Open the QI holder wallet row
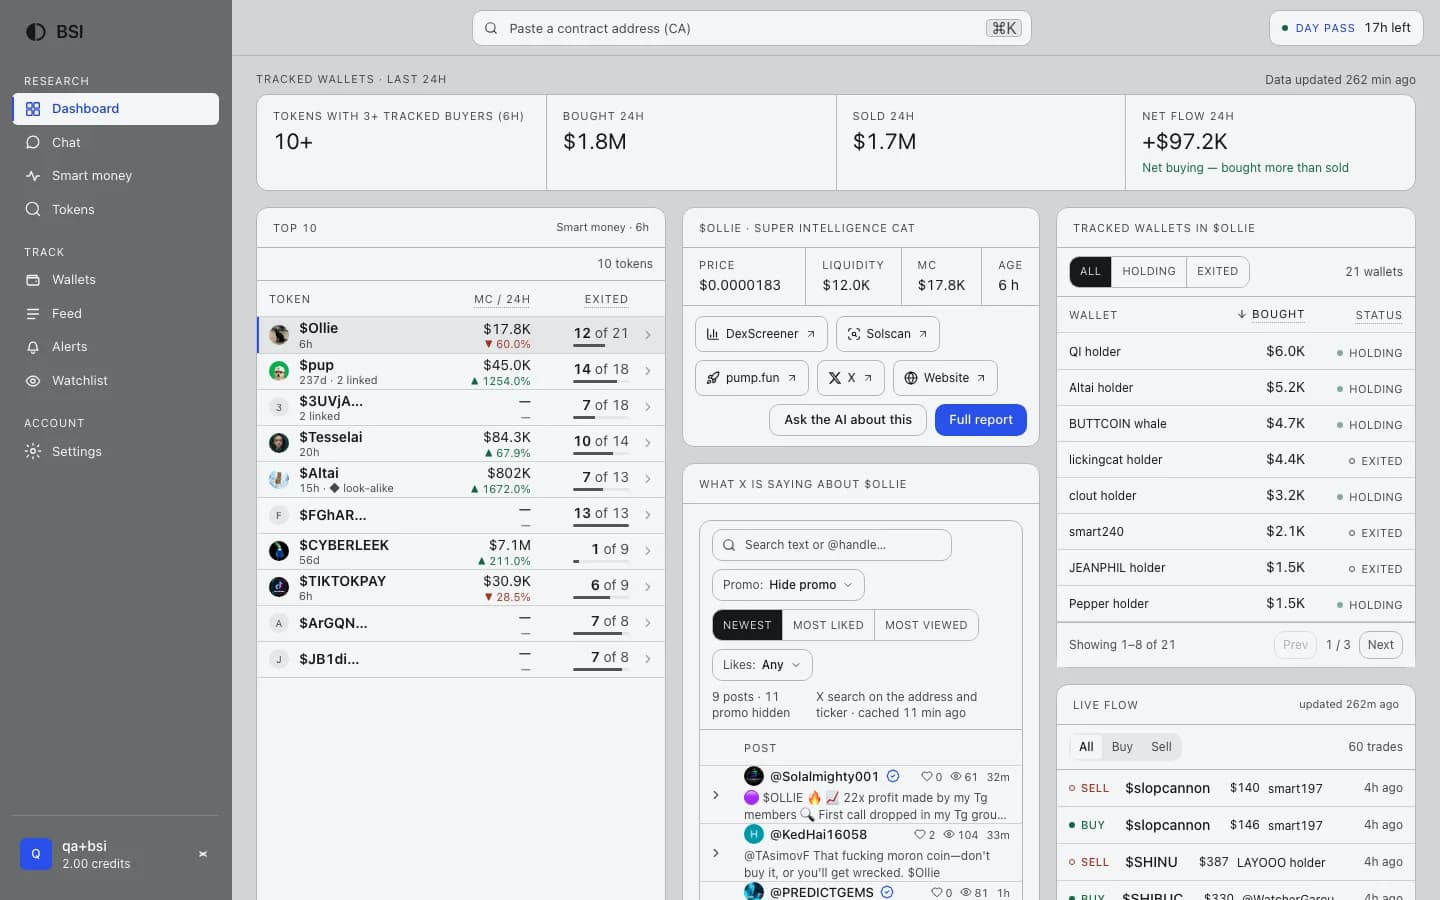Screen dimensions: 1440x900 (x=1236, y=352)
